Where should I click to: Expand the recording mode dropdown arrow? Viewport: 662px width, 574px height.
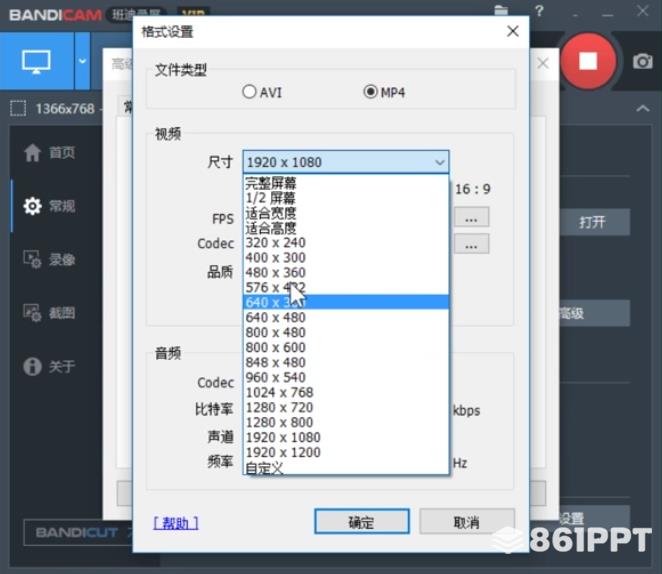coord(82,61)
